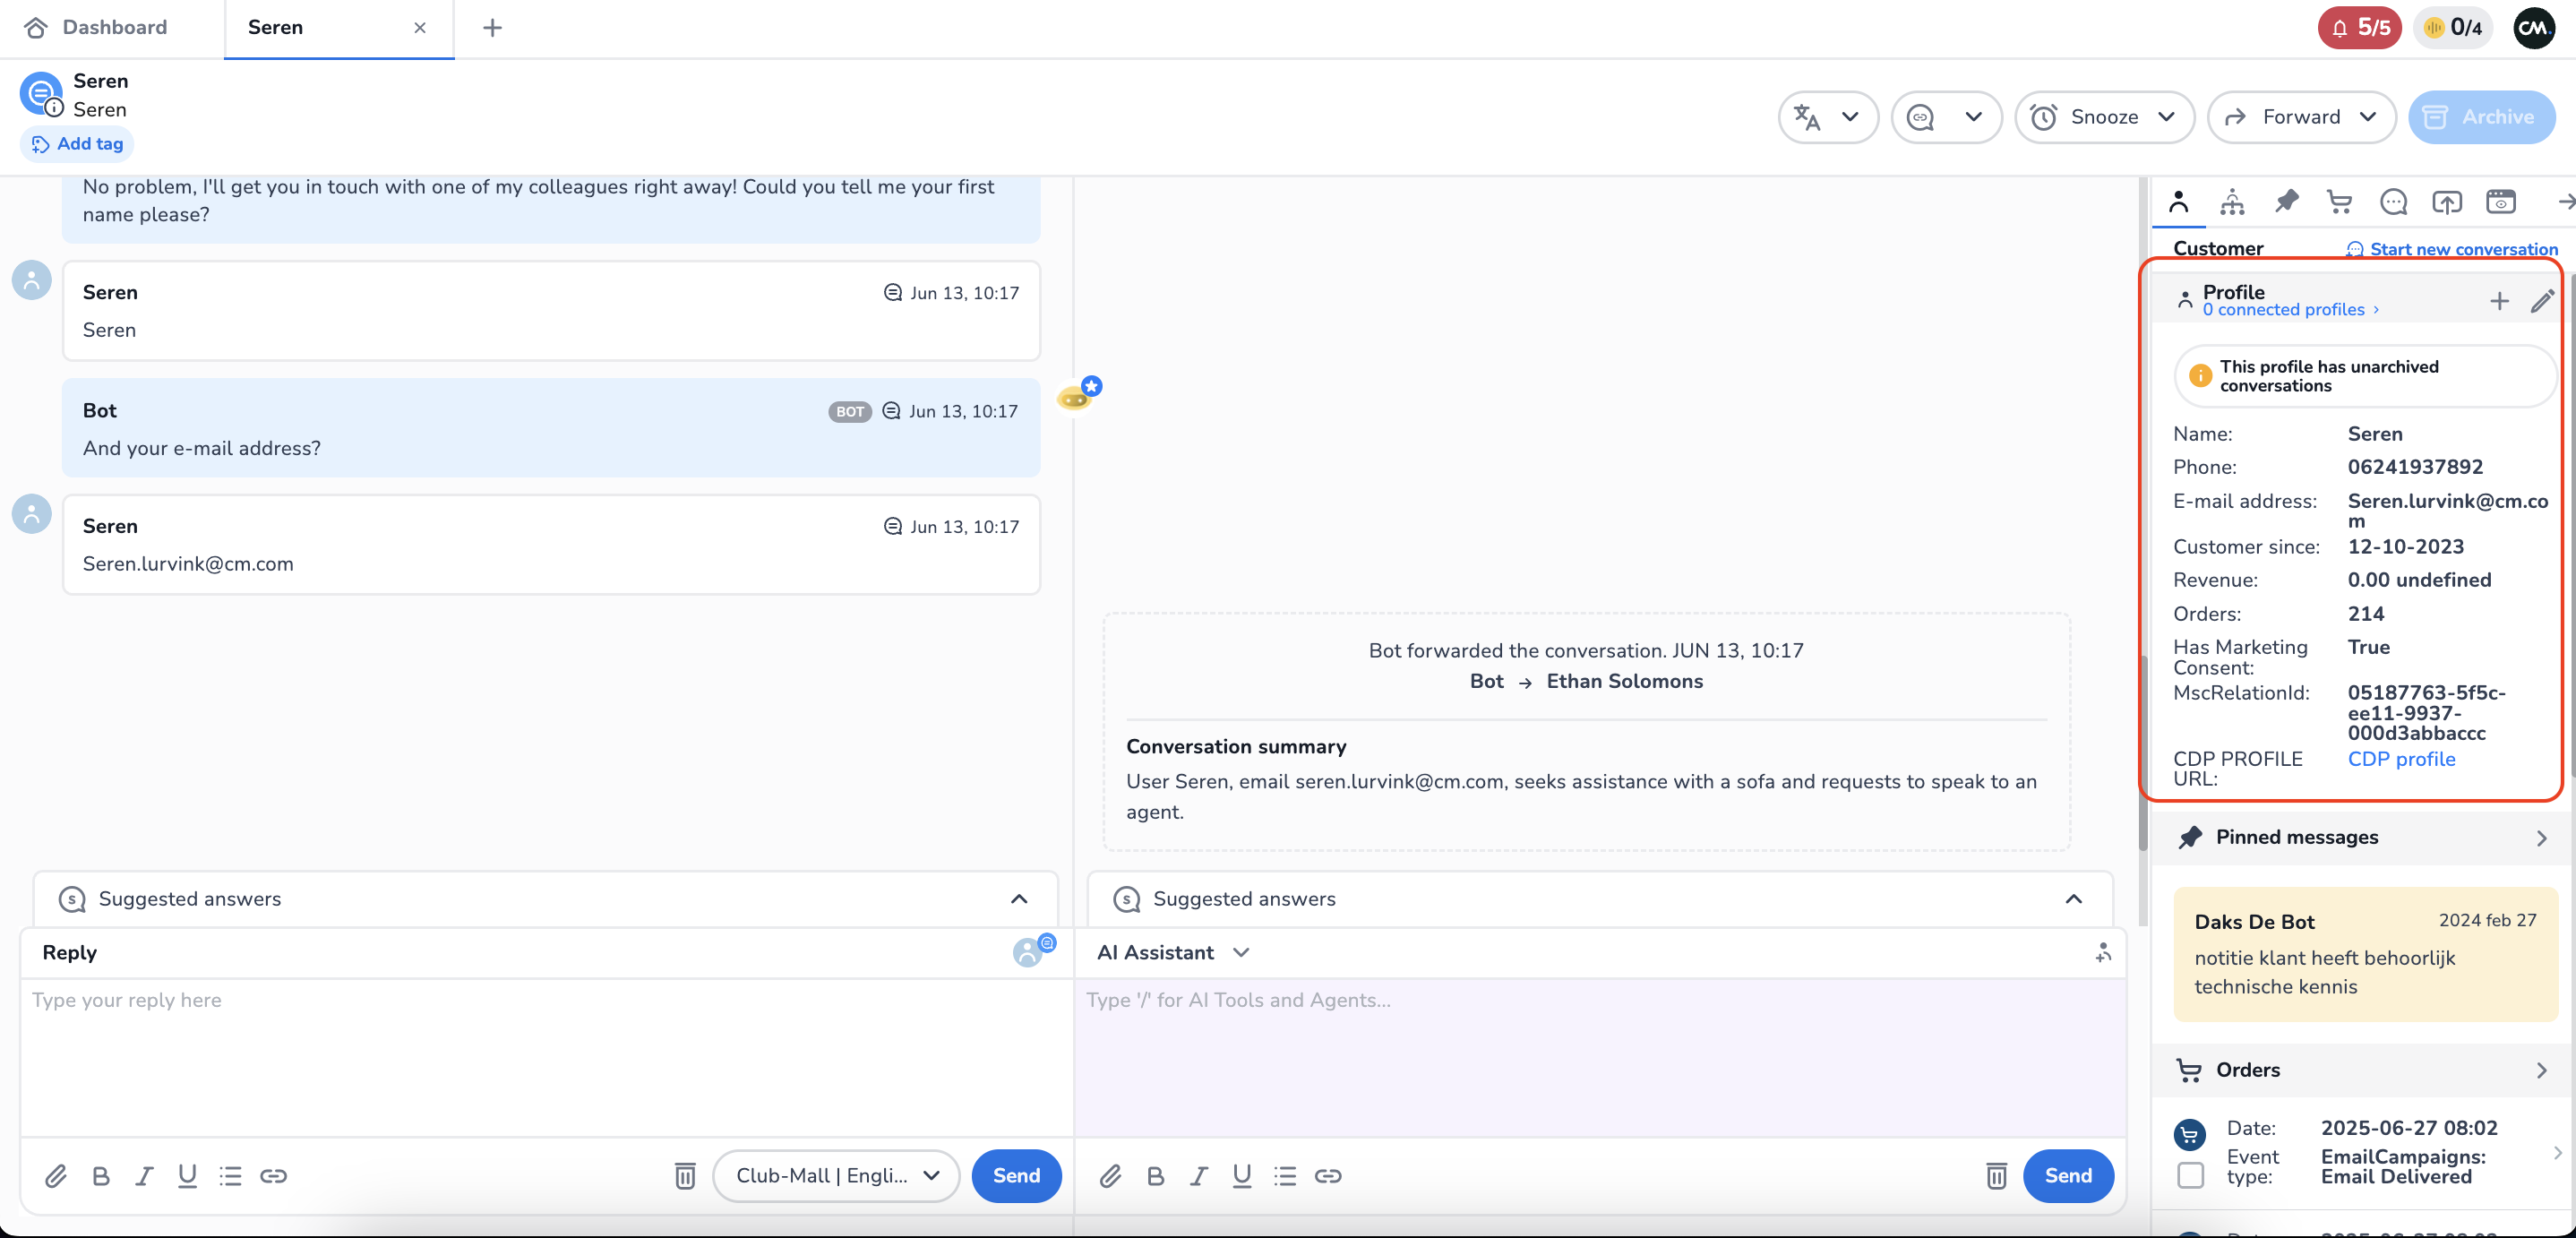Click the organization hierarchy icon in side panel
Viewport: 2576px width, 1238px height.
click(x=2232, y=202)
